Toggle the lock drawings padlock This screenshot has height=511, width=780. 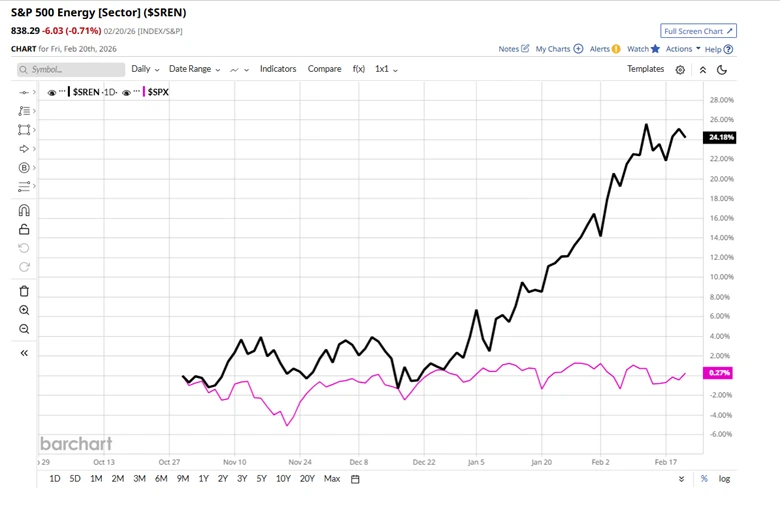24,229
